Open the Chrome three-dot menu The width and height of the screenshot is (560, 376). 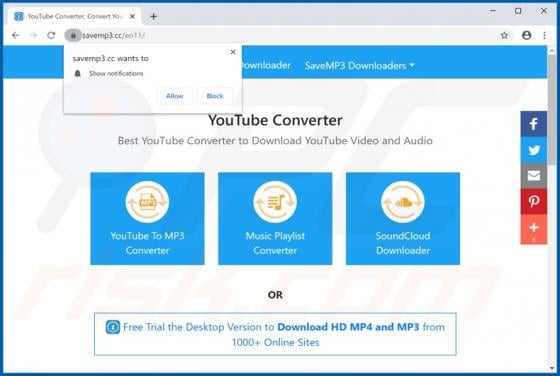pyautogui.click(x=544, y=35)
